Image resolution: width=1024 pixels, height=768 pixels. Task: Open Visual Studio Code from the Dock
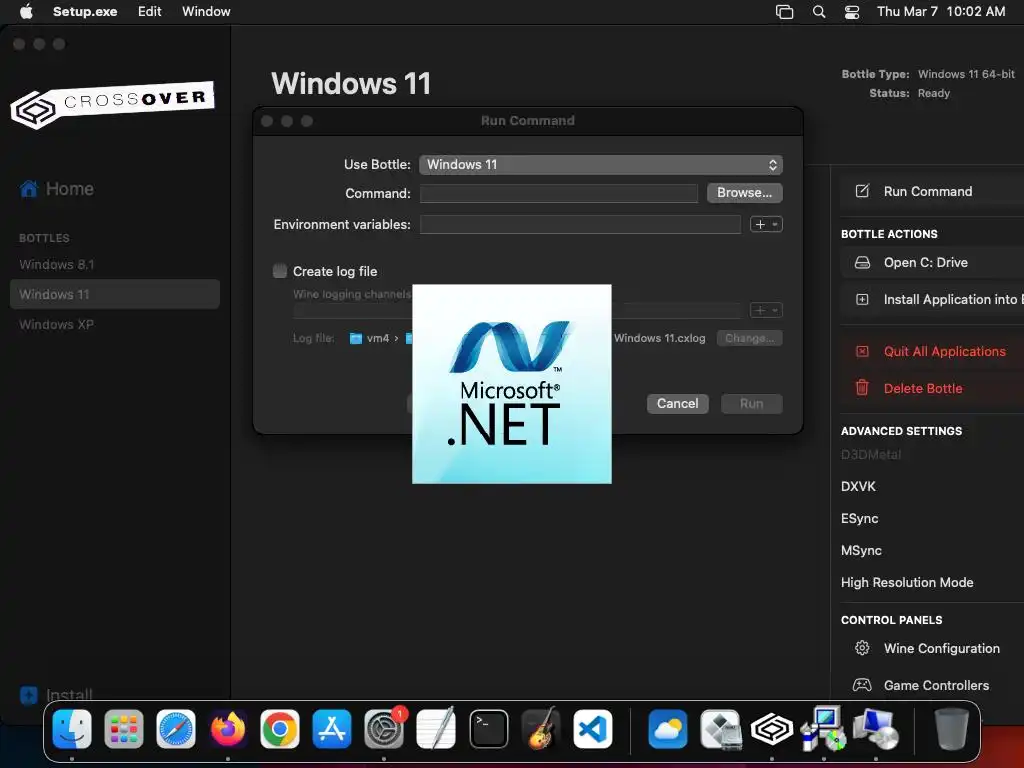click(592, 729)
